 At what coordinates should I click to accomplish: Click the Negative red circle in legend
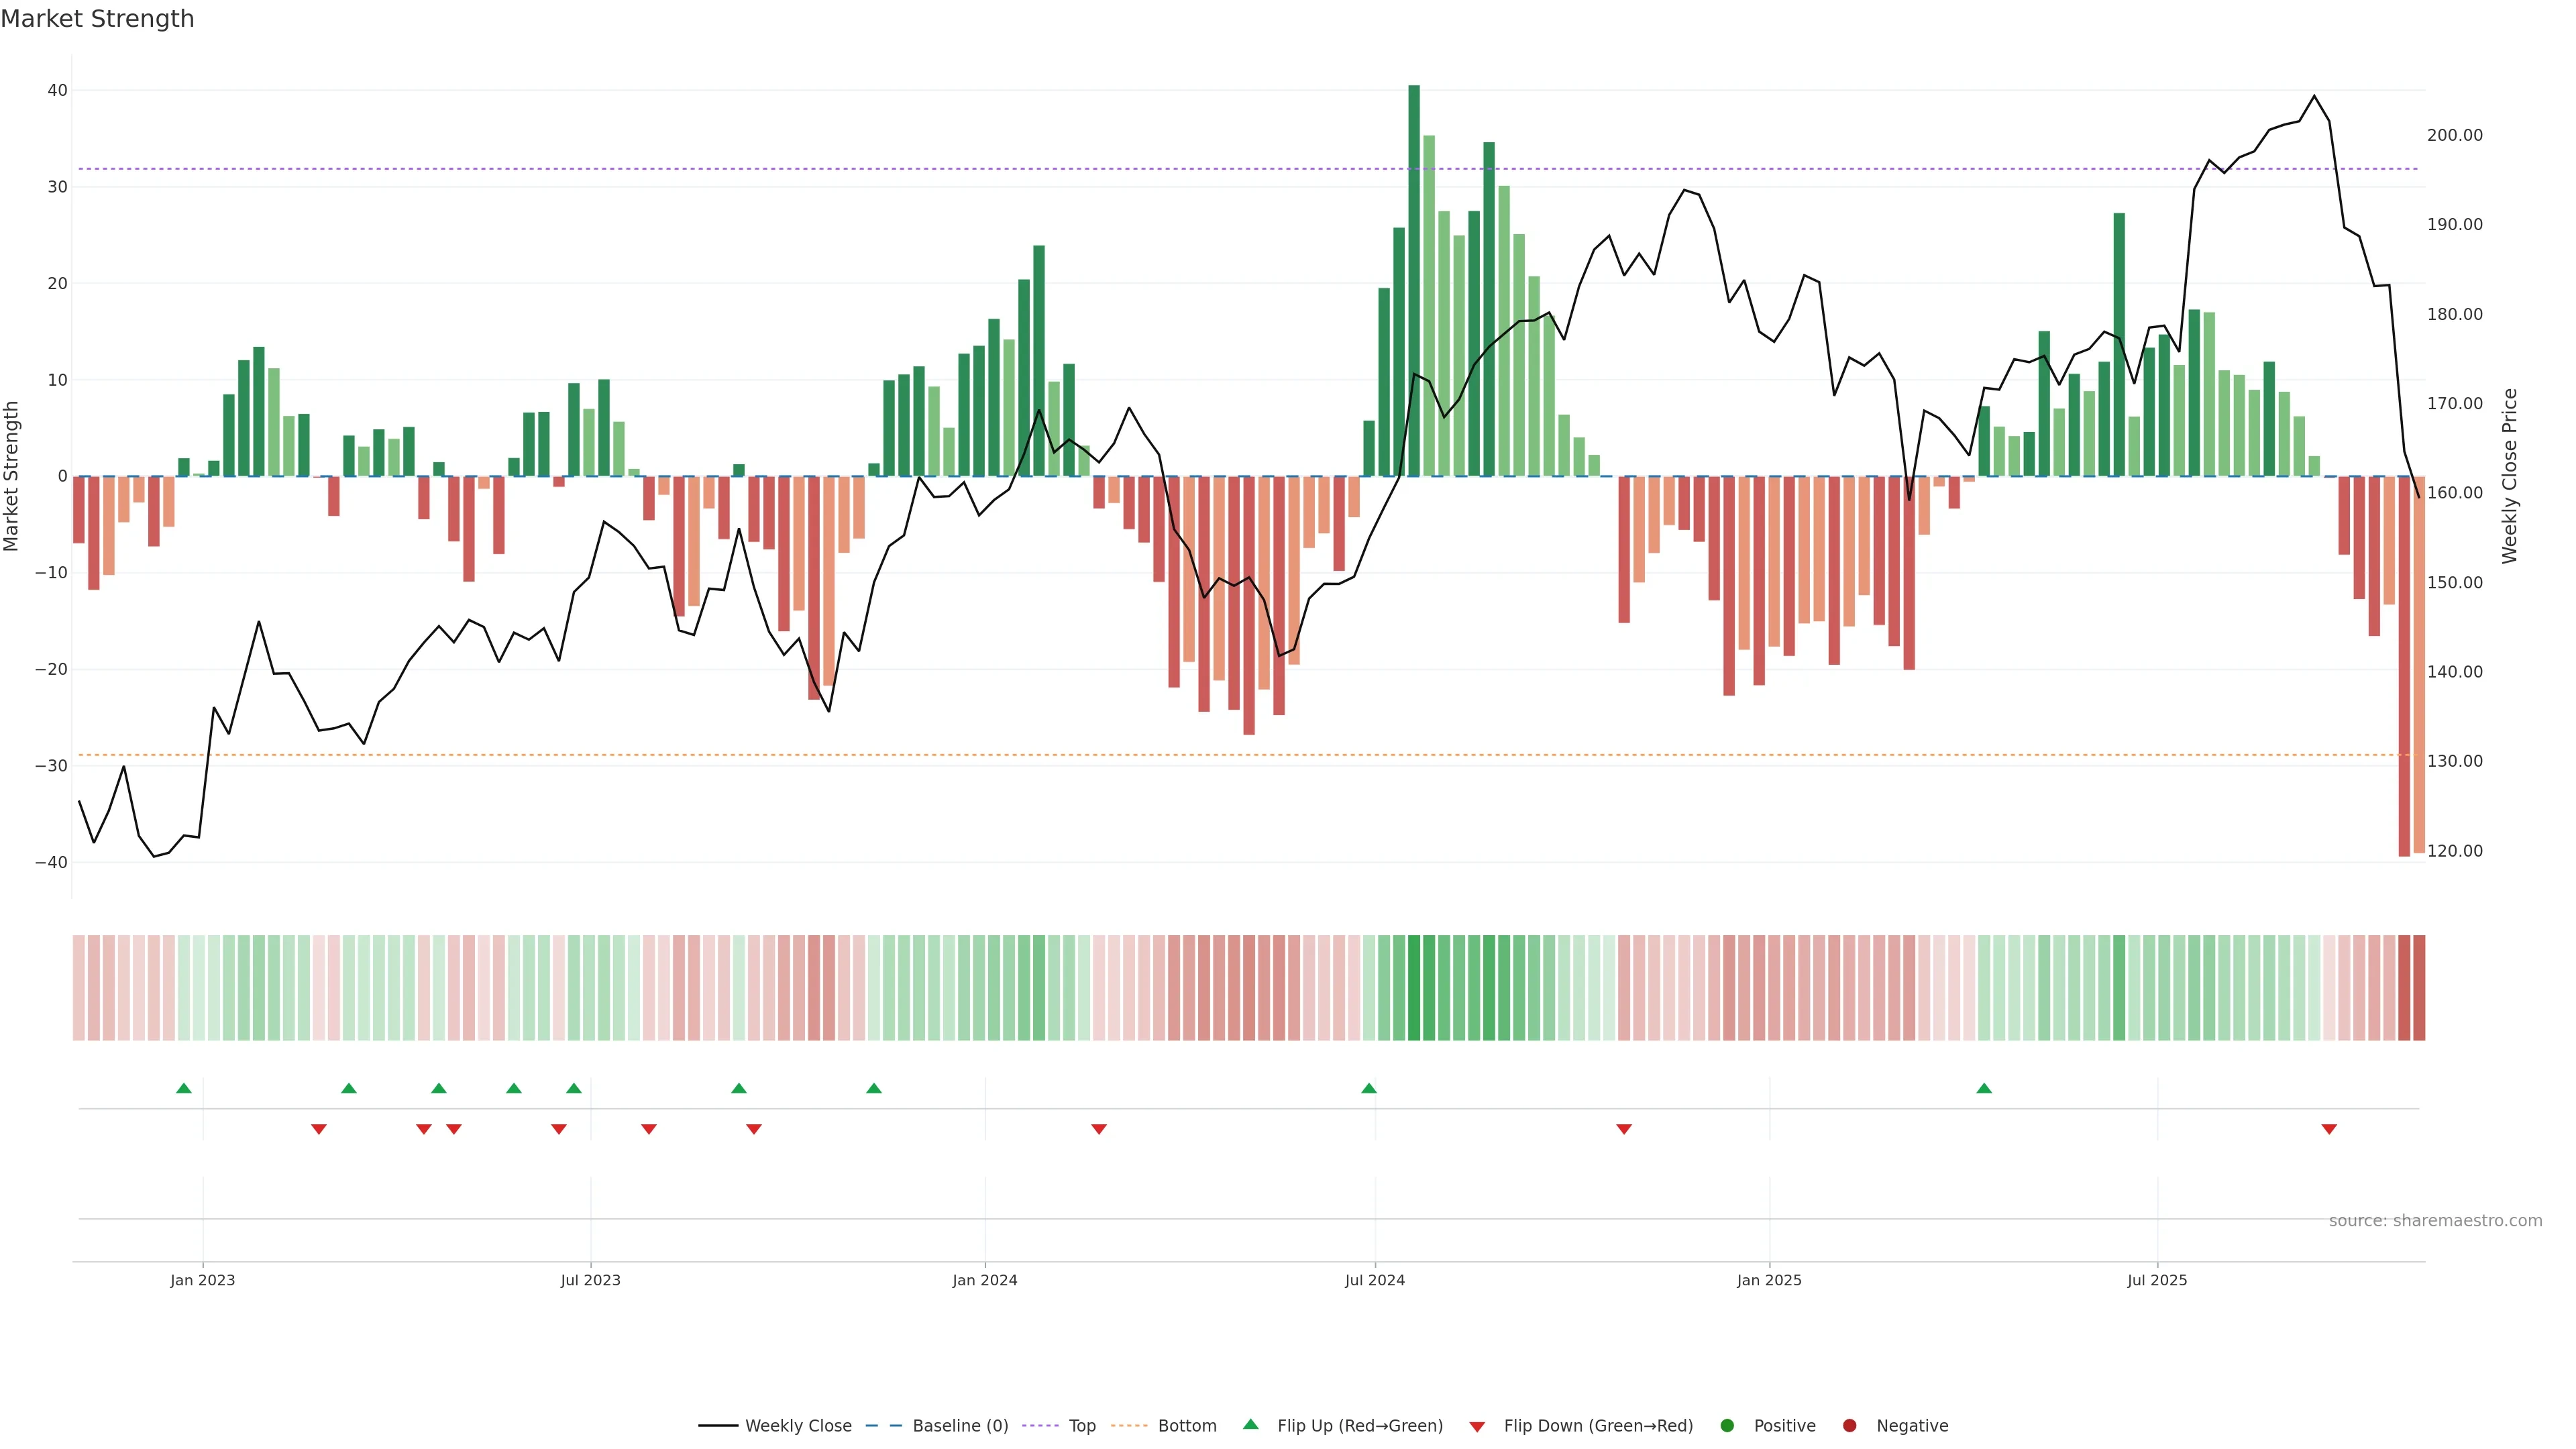tap(1849, 1425)
